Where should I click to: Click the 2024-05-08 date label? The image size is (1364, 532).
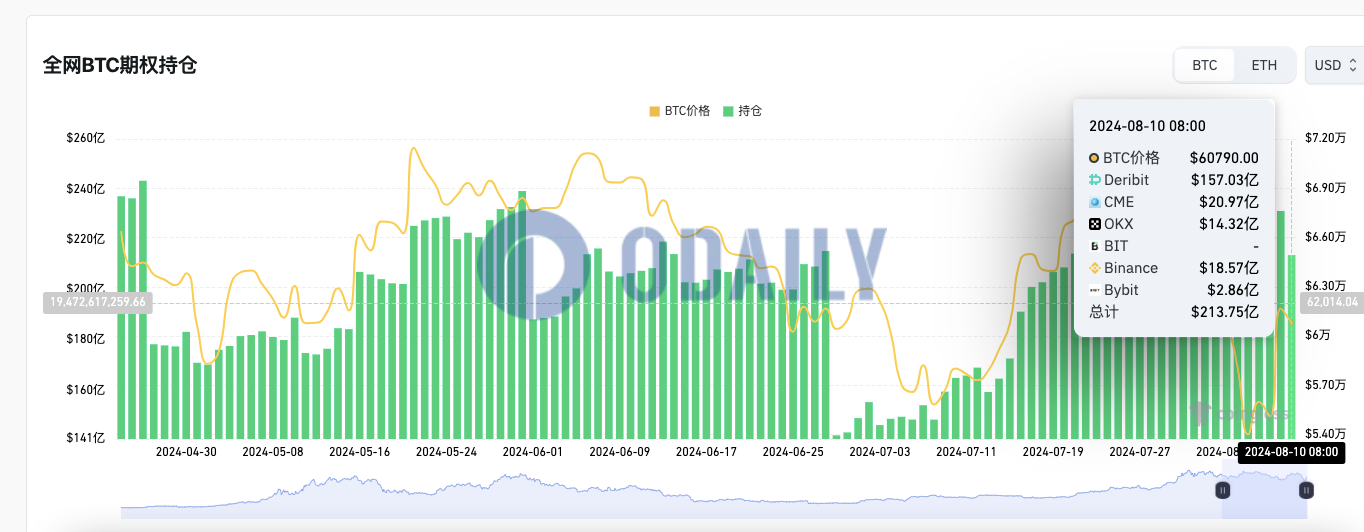pos(273,452)
